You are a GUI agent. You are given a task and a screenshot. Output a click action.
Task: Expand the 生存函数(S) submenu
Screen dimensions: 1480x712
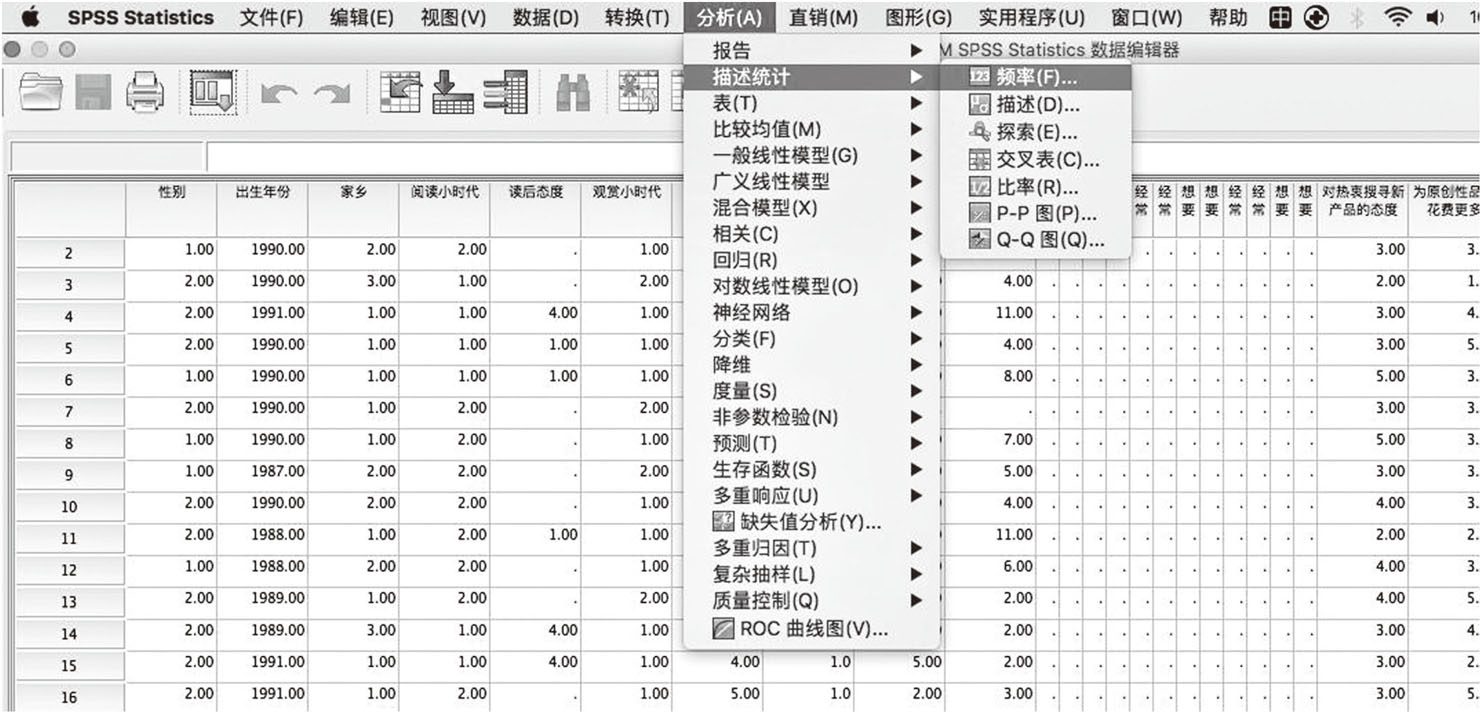[811, 469]
